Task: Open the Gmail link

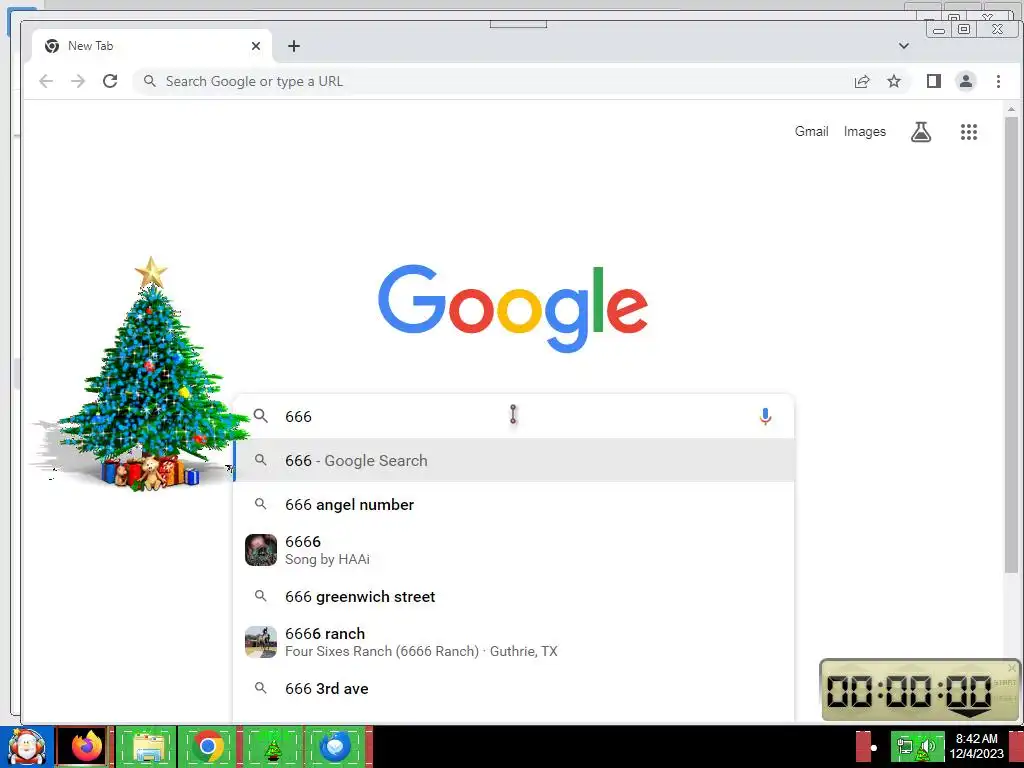Action: [x=812, y=131]
